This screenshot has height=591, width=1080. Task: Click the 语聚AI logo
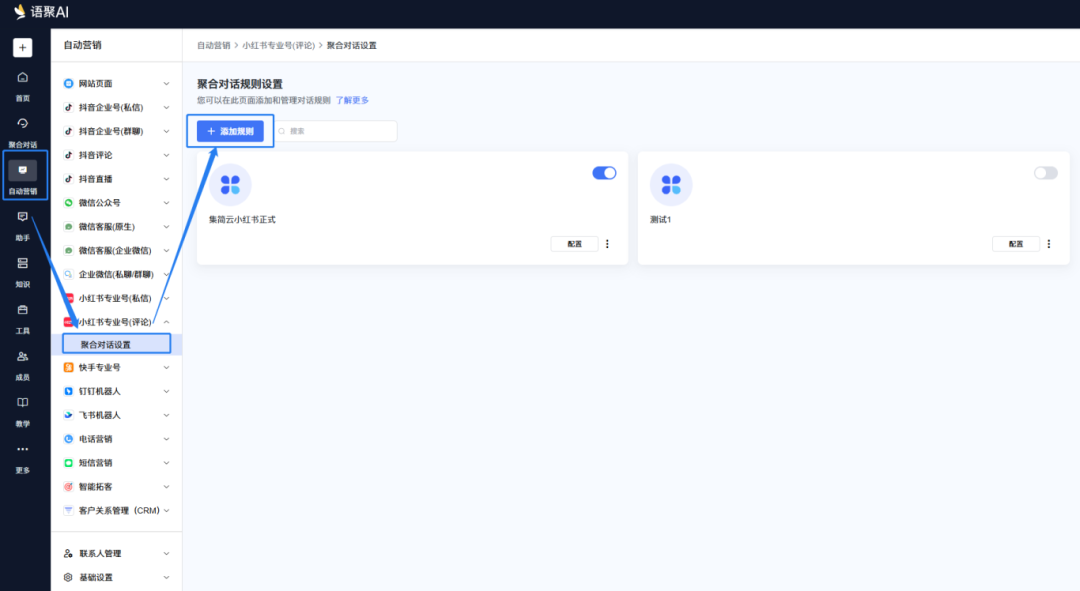(x=42, y=12)
